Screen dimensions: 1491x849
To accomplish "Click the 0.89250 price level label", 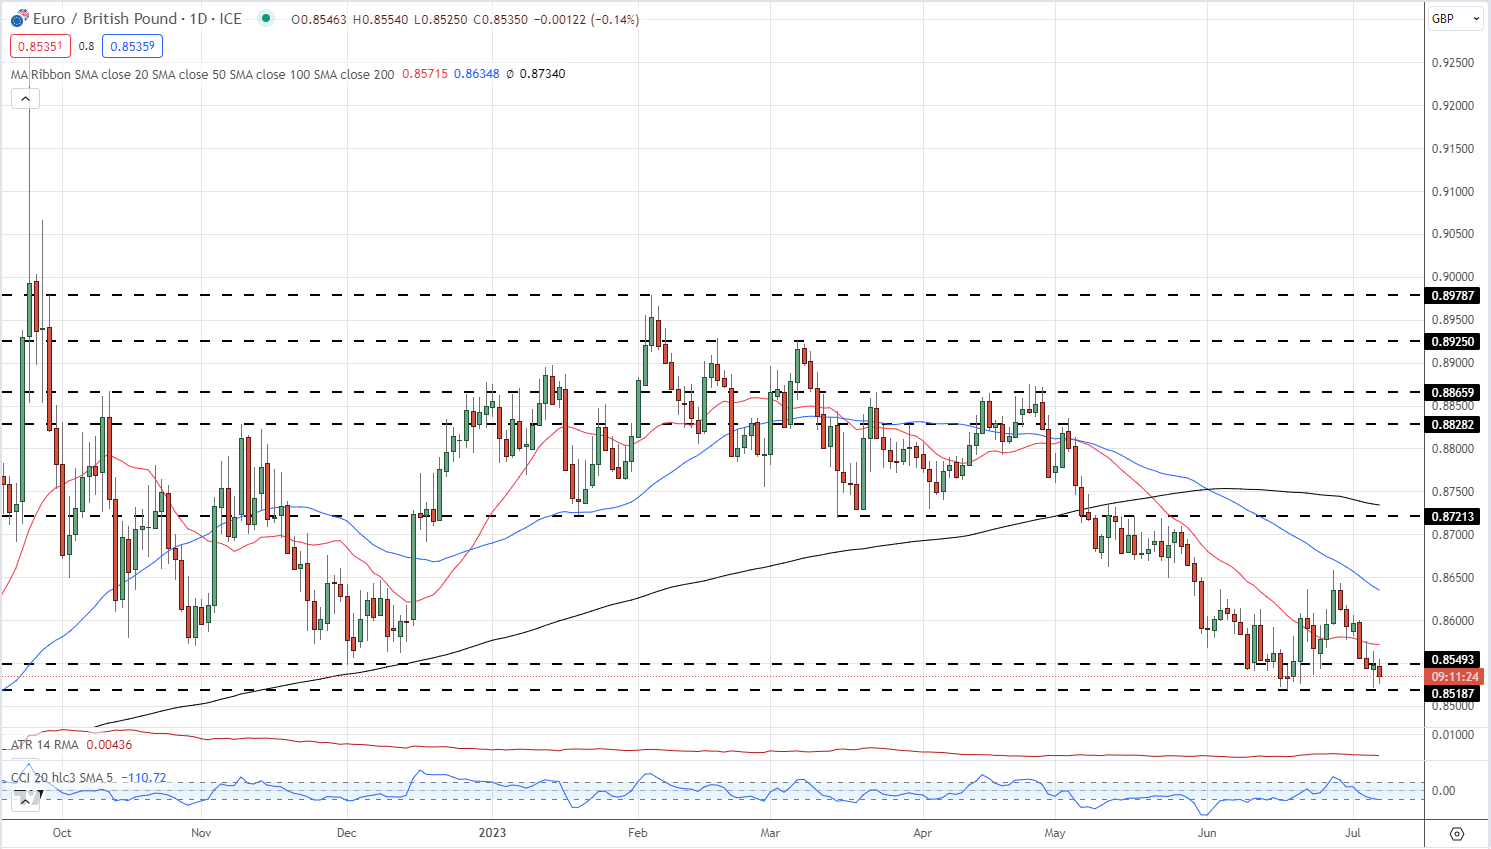I will [1453, 342].
